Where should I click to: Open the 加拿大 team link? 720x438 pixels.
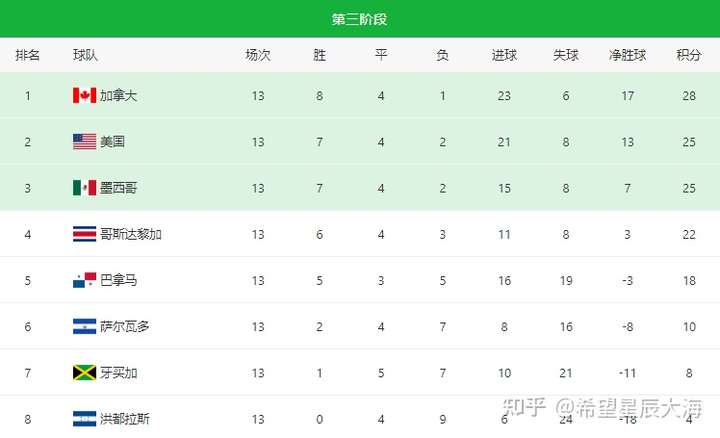[118, 95]
